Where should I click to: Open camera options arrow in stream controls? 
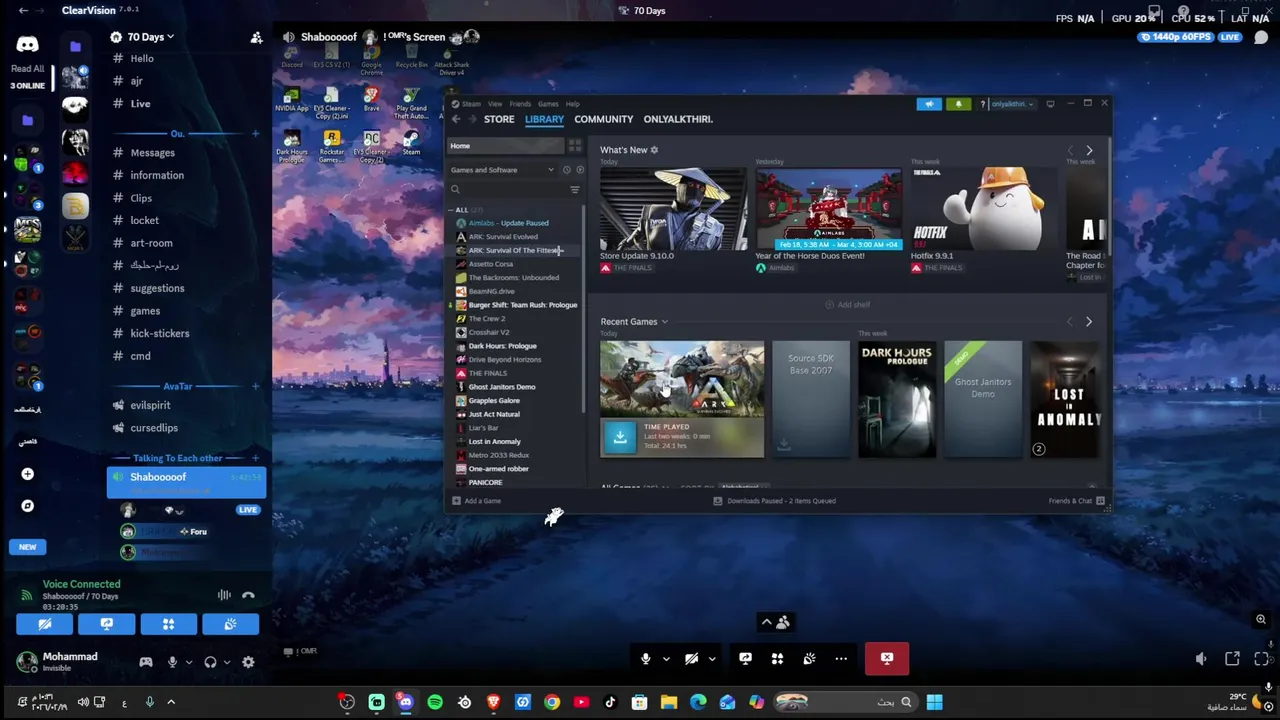coord(711,659)
